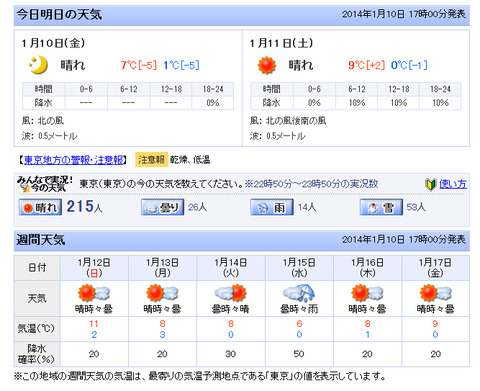Click the 週間天気 header bar

tap(242, 240)
